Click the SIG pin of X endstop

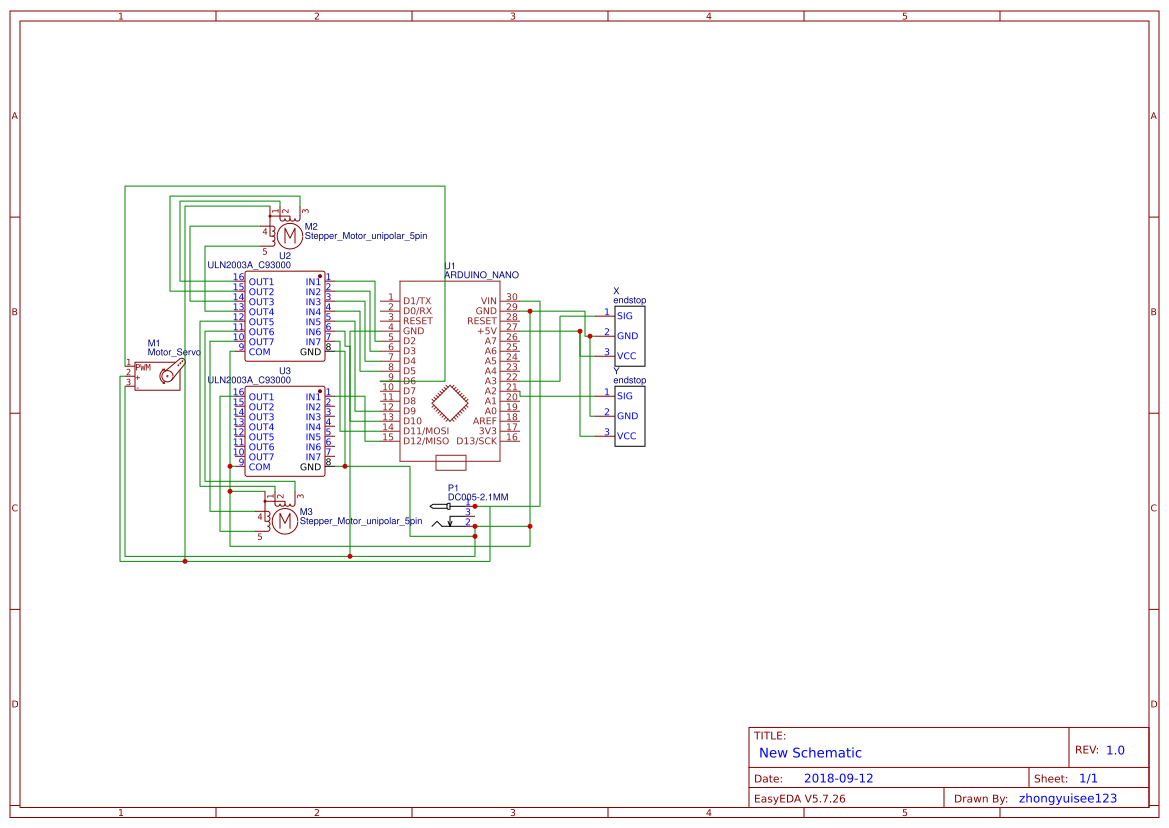[x=625, y=316]
